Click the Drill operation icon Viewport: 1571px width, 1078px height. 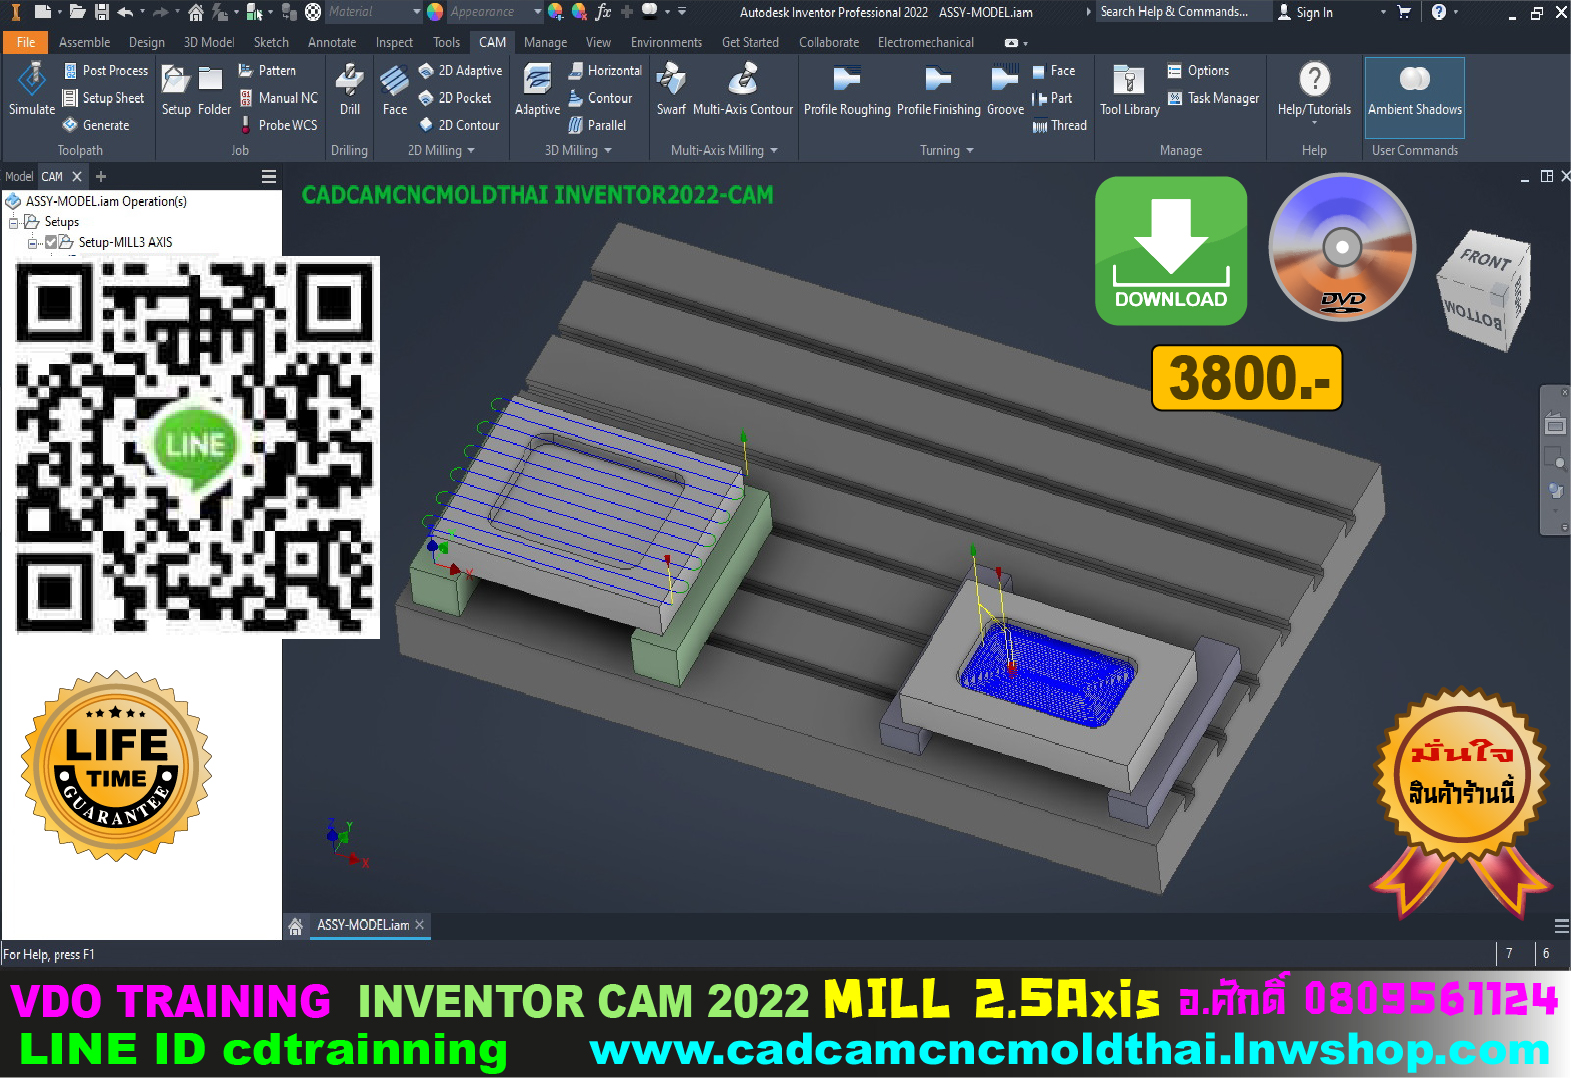pos(349,89)
